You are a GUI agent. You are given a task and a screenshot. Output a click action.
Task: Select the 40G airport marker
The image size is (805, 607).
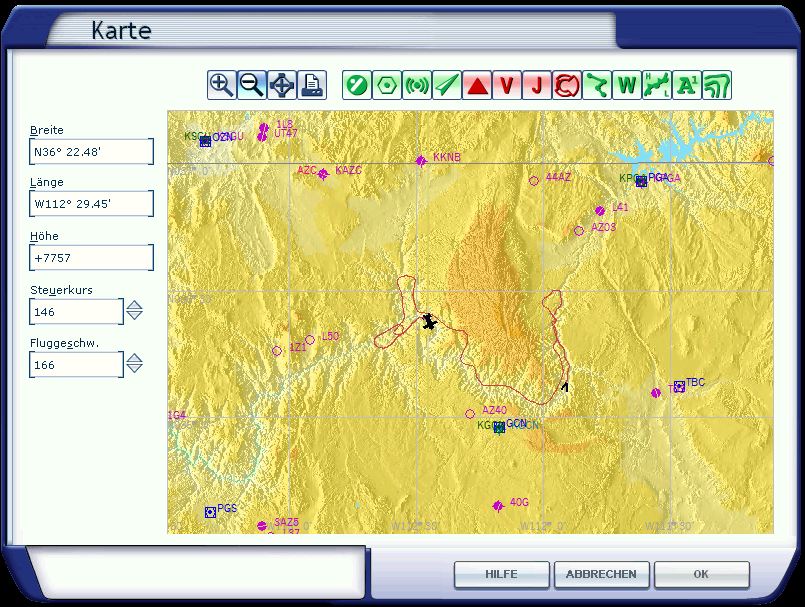pos(497,506)
